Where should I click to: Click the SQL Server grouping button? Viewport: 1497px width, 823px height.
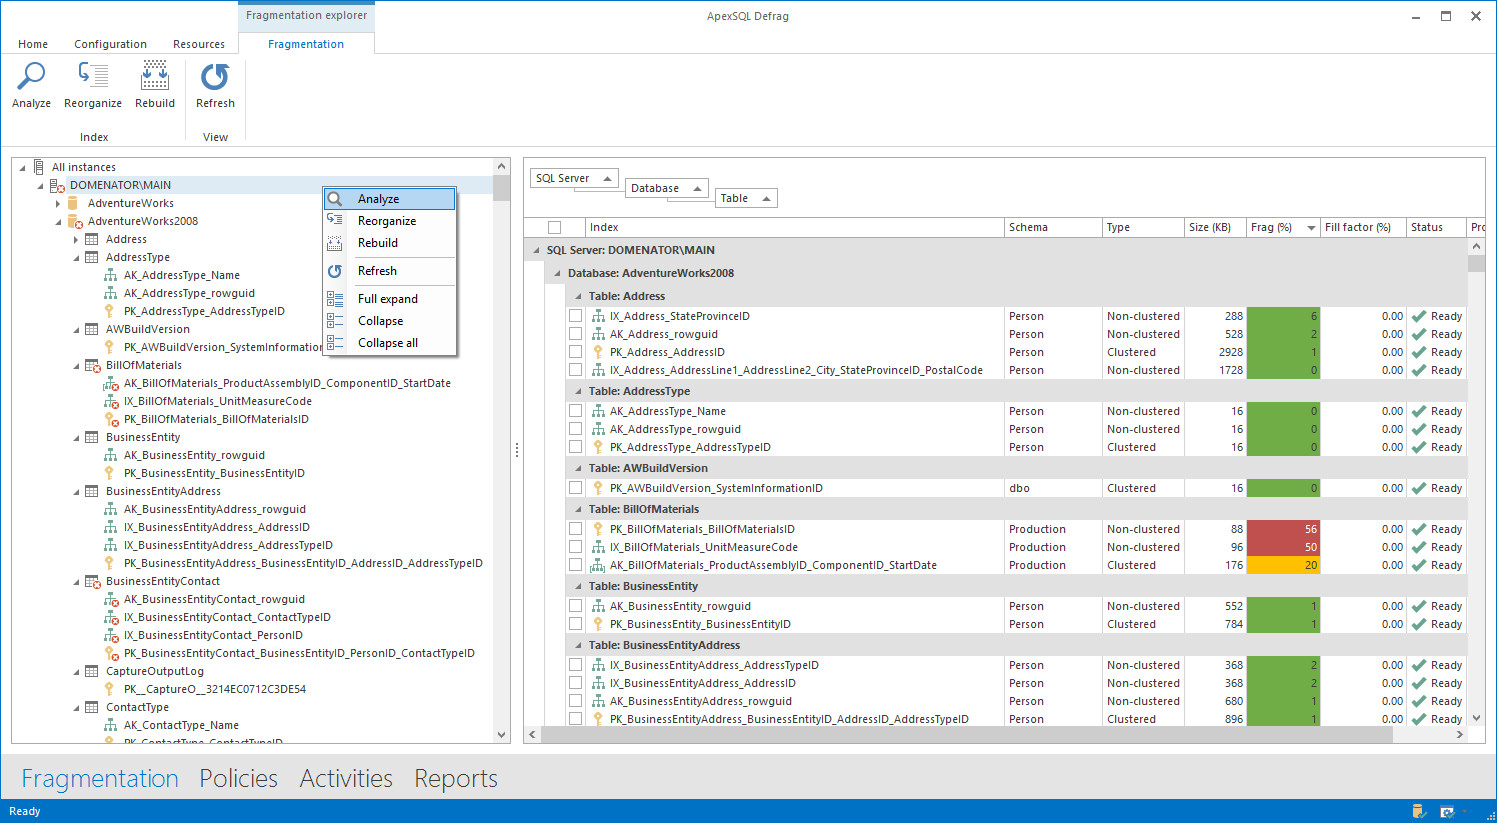[574, 178]
